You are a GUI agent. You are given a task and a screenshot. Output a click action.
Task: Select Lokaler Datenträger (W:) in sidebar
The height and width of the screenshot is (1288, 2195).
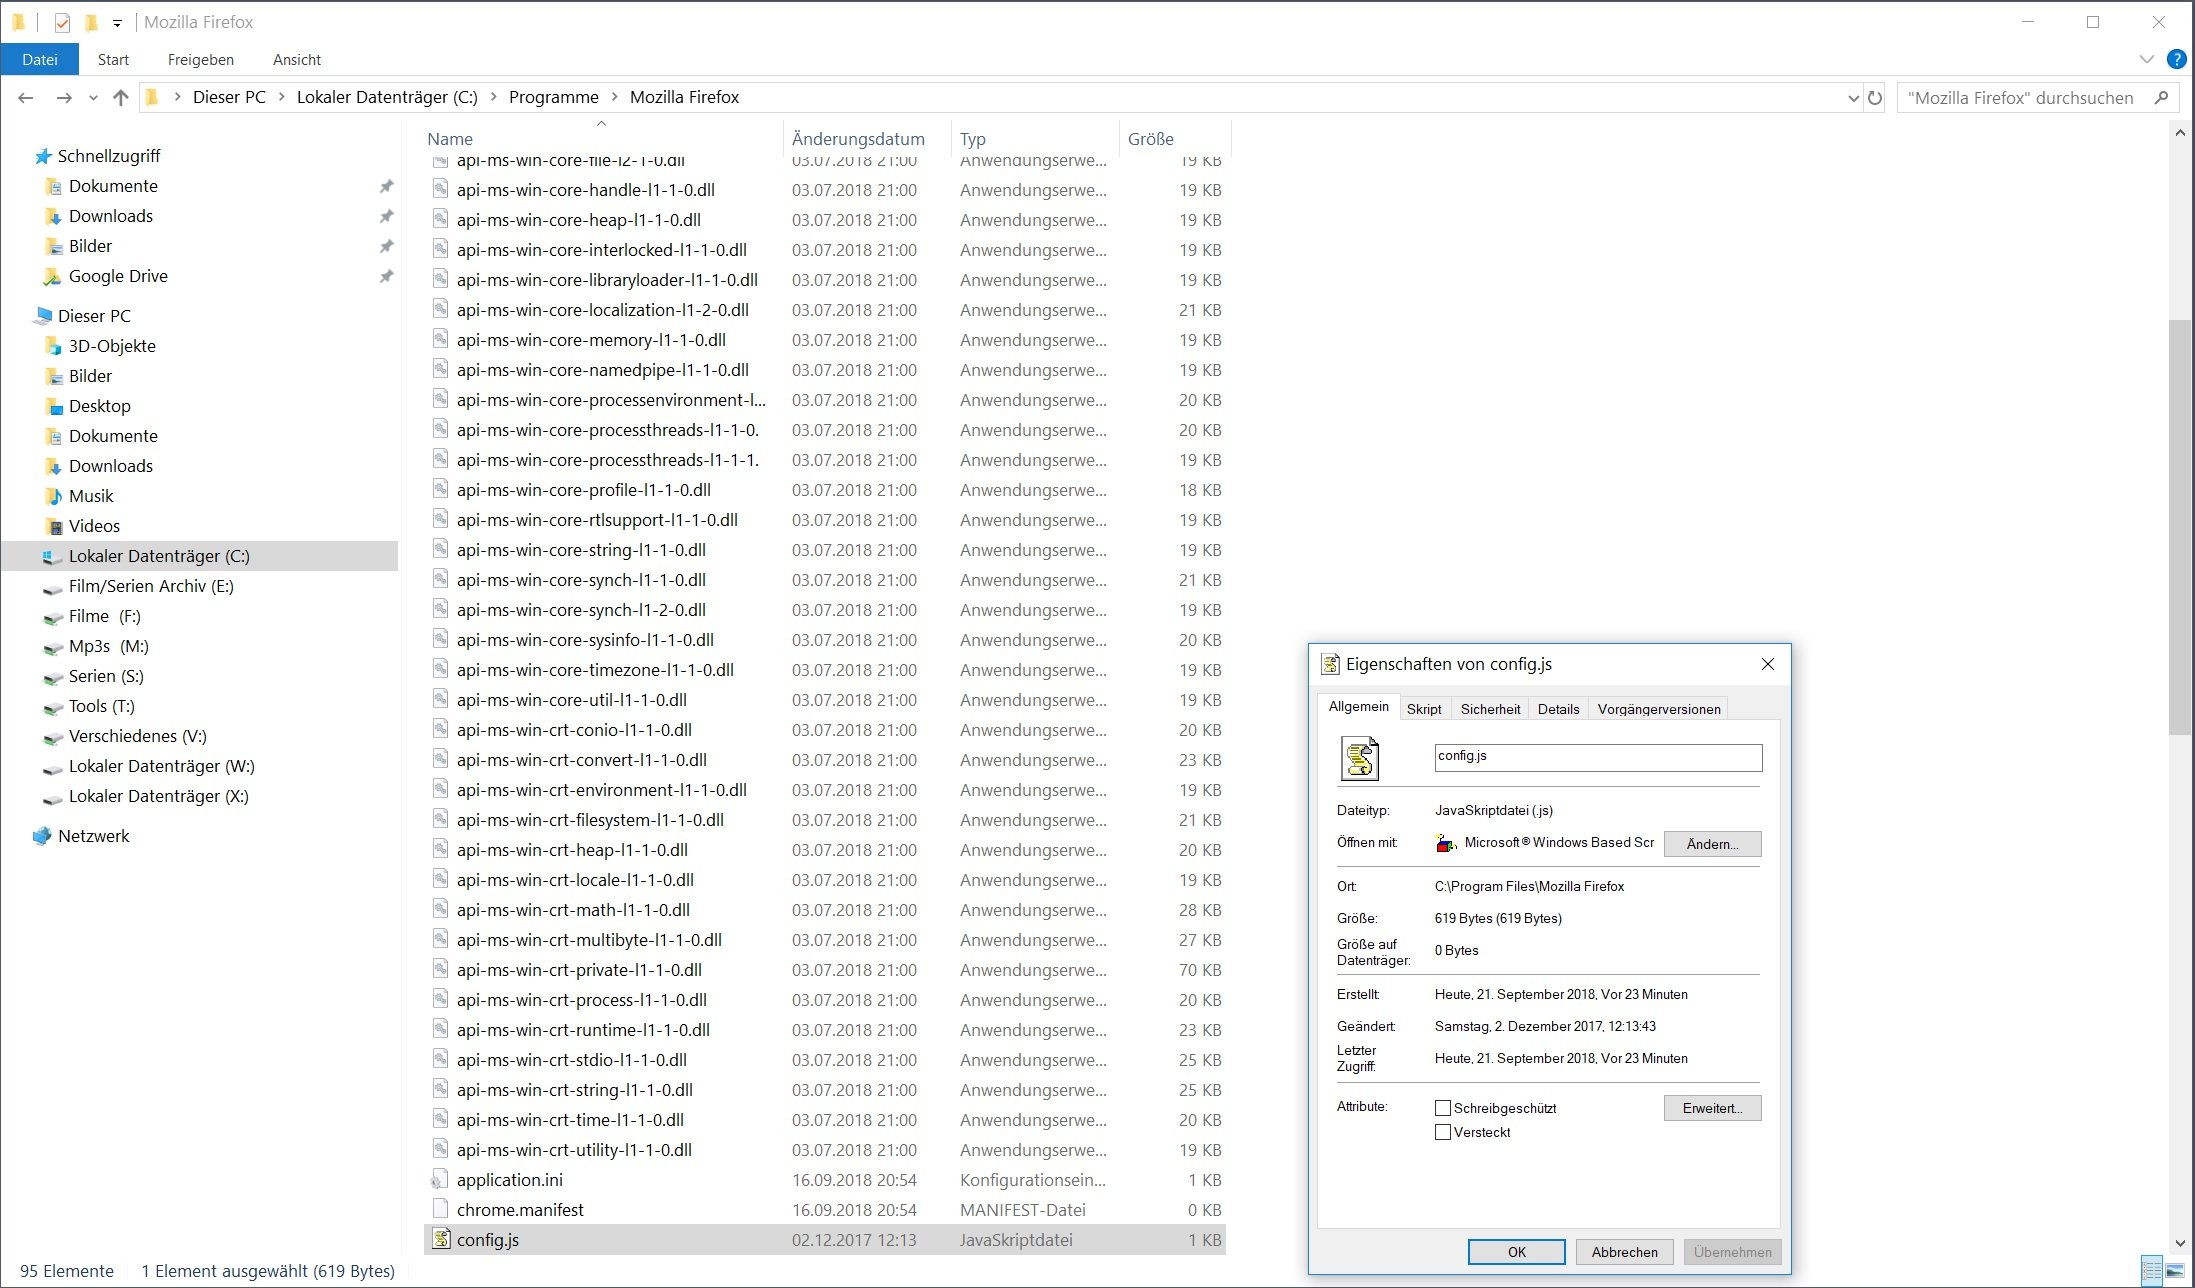[x=161, y=766]
